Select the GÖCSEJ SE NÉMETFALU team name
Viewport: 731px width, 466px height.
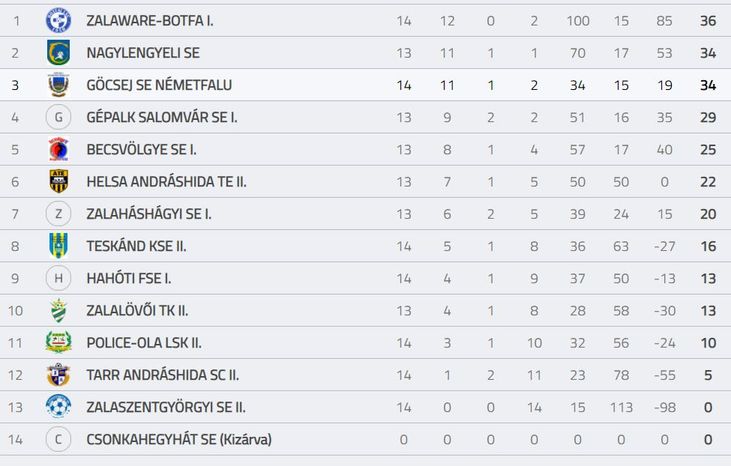[159, 85]
